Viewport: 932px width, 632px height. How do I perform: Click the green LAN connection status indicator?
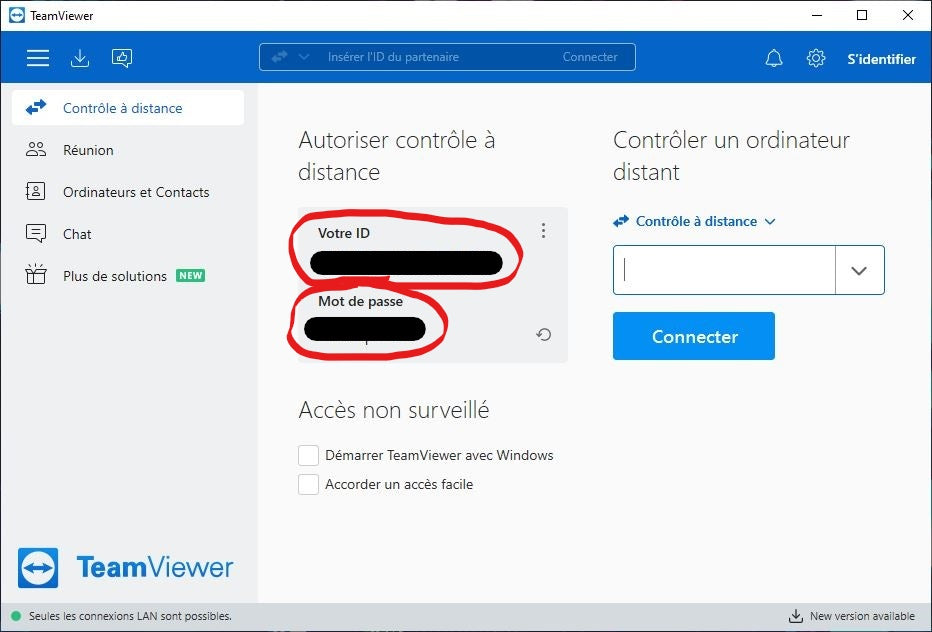(x=16, y=616)
